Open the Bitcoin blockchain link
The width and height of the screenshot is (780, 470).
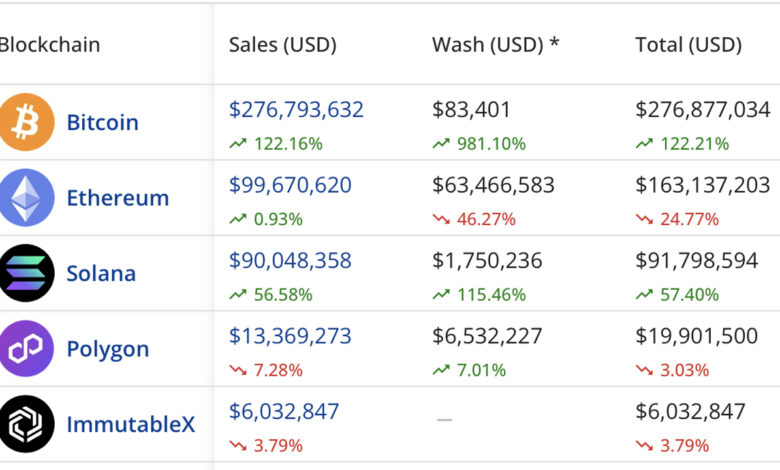tap(102, 123)
